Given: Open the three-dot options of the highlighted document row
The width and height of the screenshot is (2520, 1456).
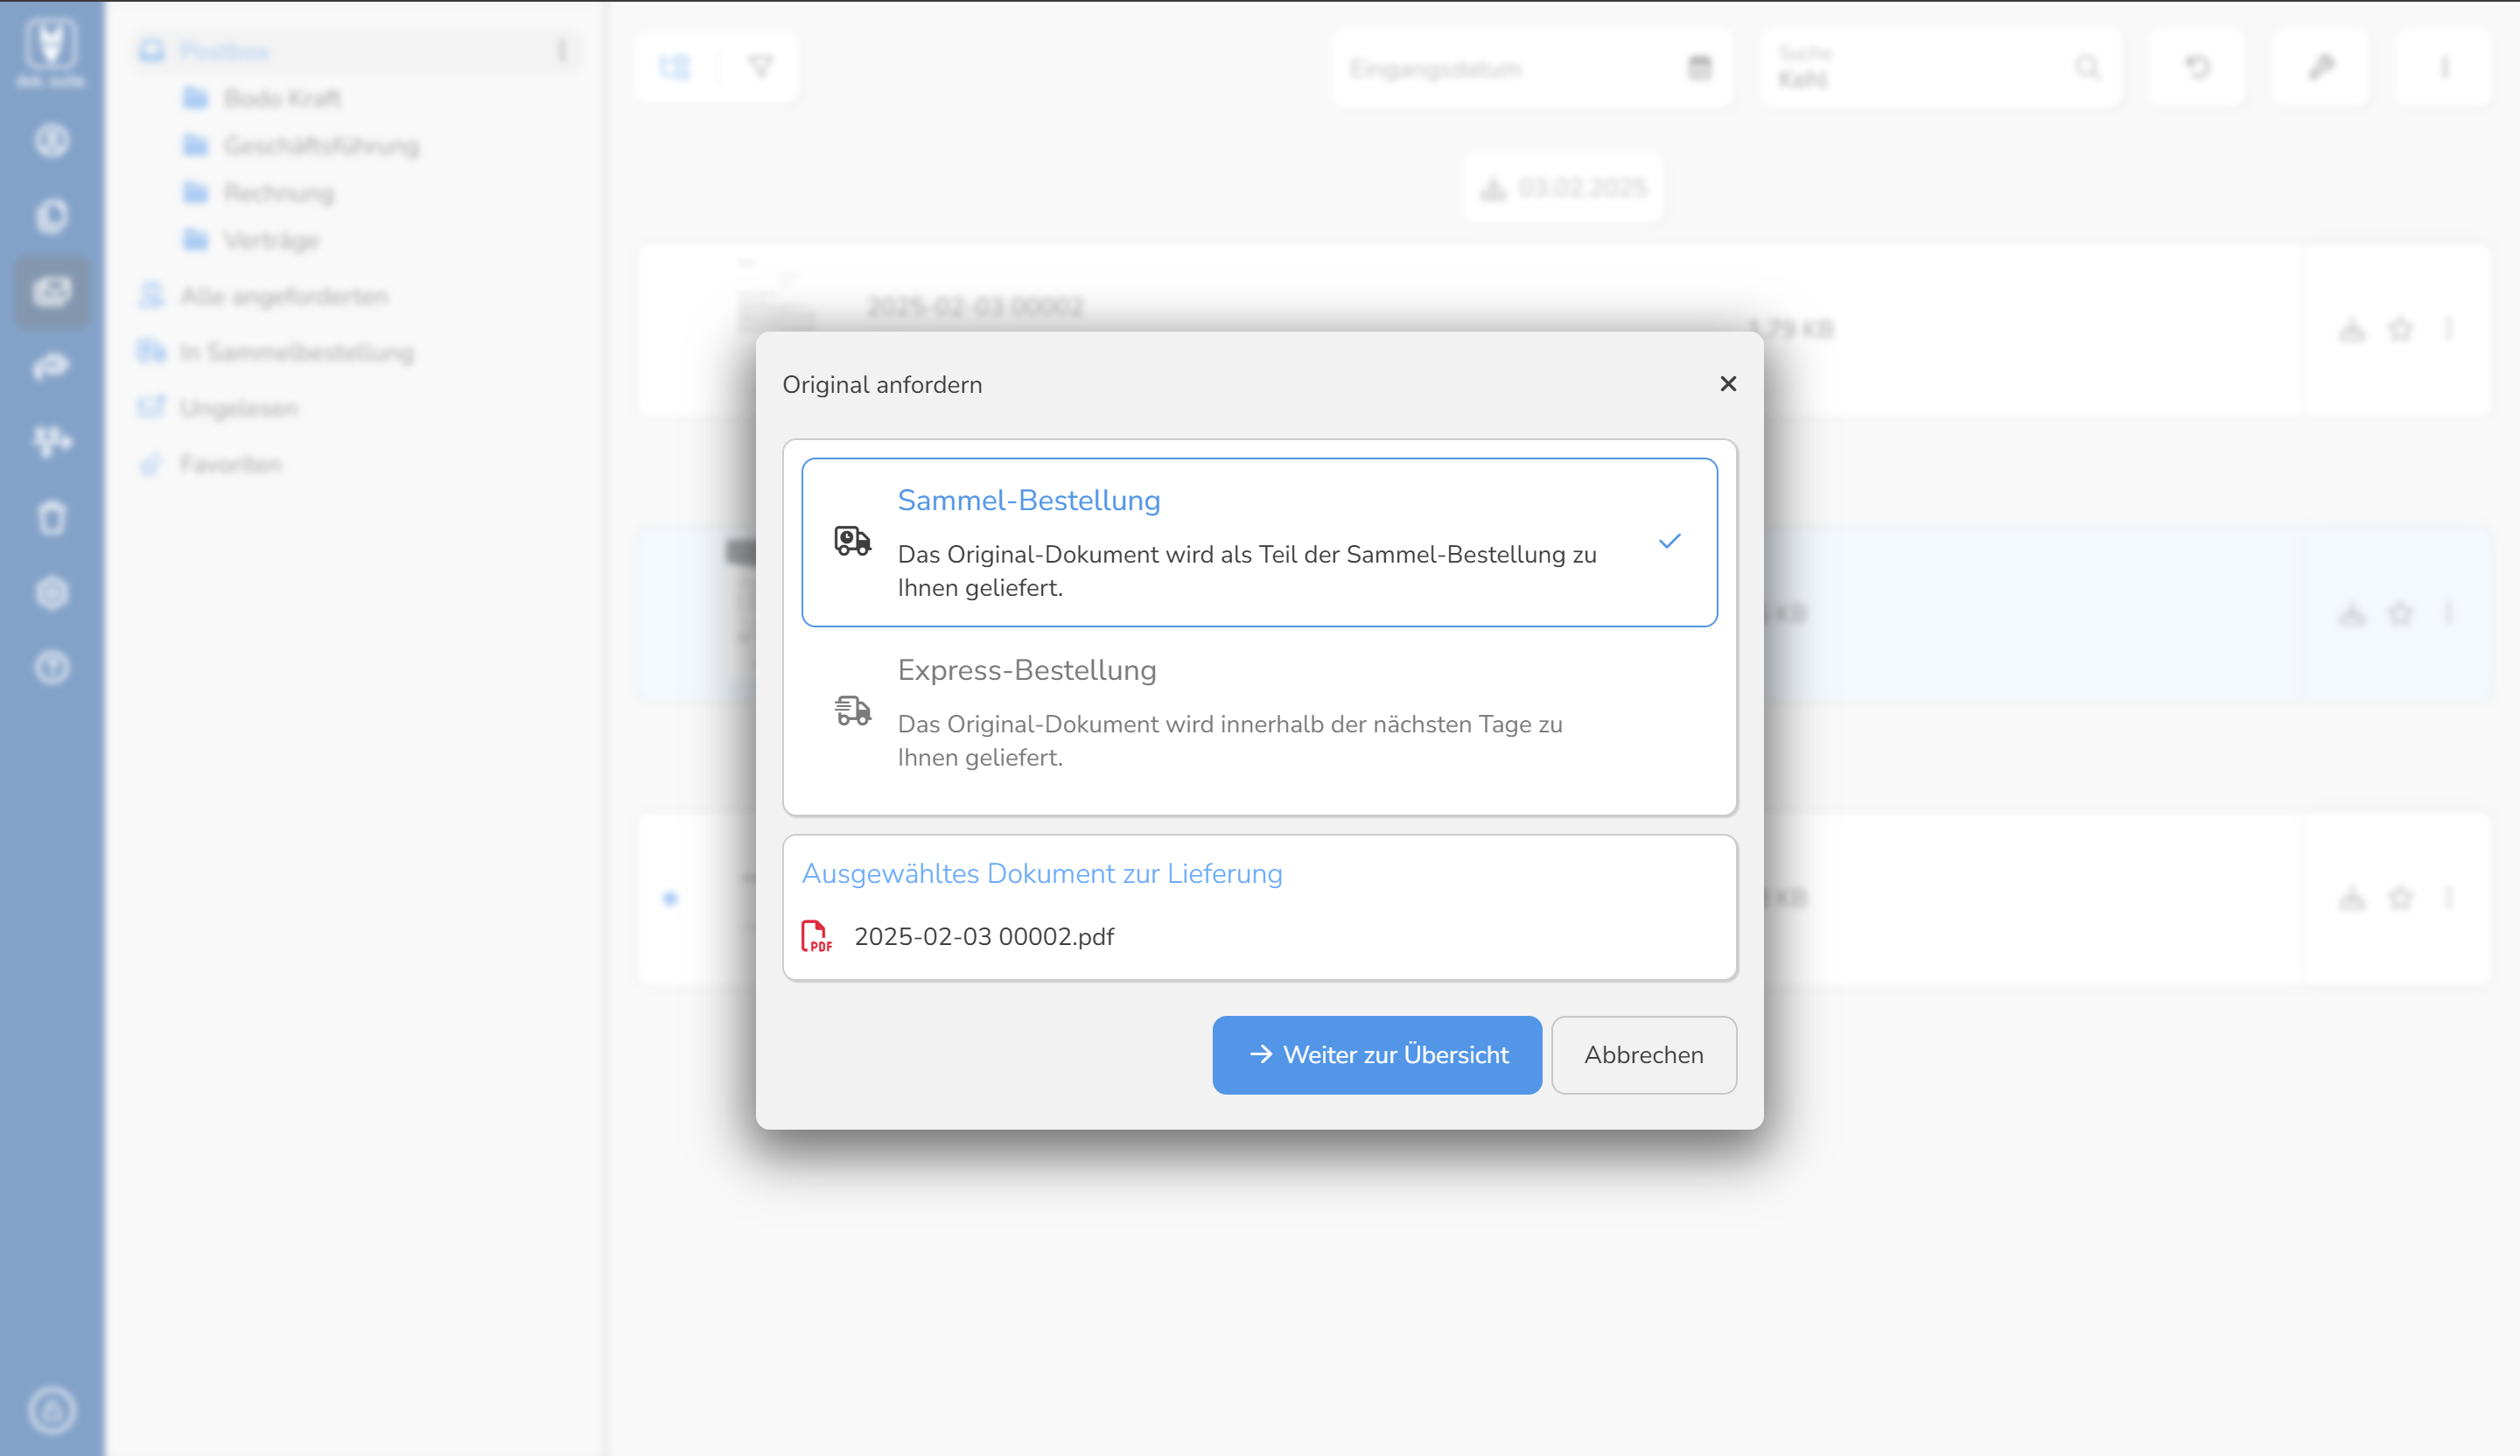Looking at the screenshot, I should pyautogui.click(x=2450, y=614).
